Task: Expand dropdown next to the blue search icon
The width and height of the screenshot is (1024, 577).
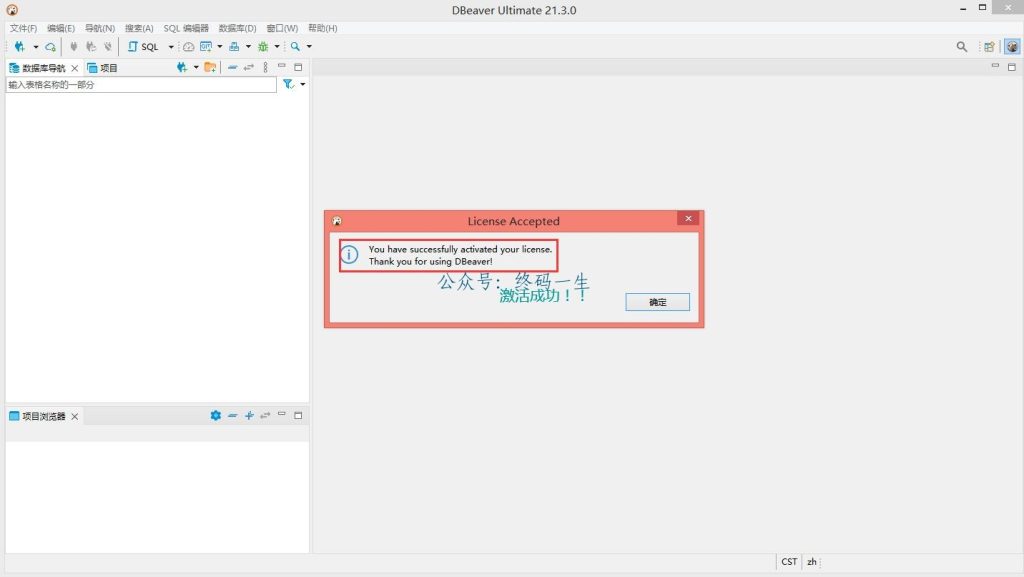Action: (x=309, y=47)
